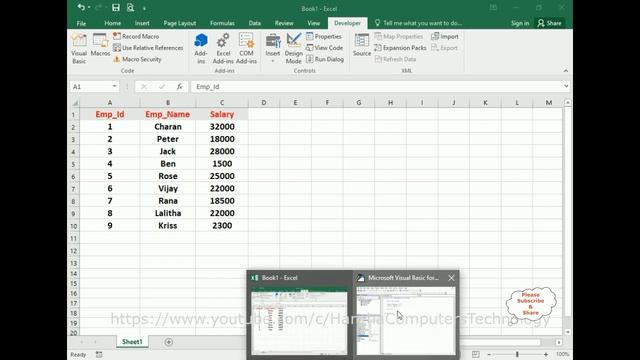Select the Sheet1 tab

pyautogui.click(x=132, y=342)
